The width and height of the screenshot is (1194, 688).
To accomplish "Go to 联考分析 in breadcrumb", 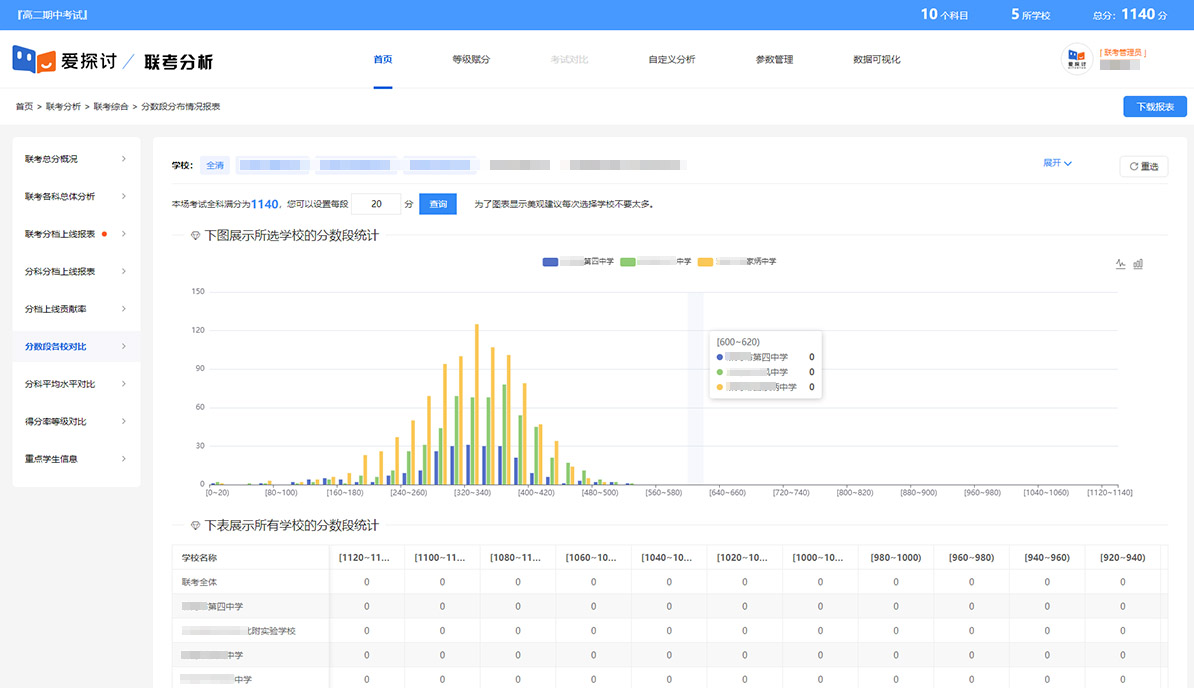I will coord(63,106).
